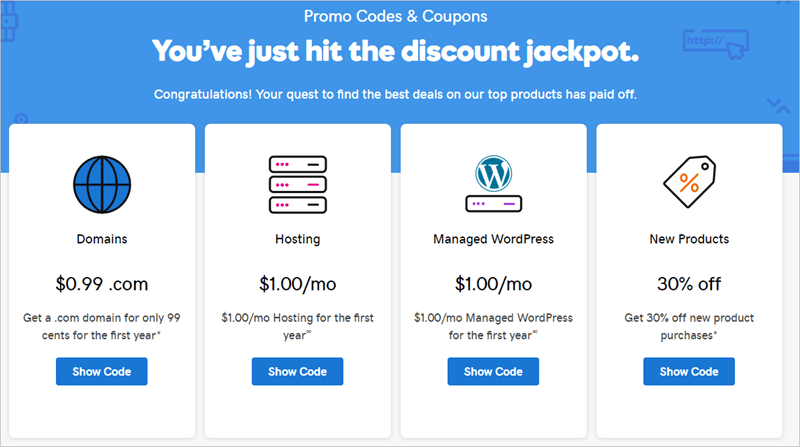Viewport: 800px width, 447px height.
Task: Click the $1.00/mo Hosting price
Action: [297, 284]
